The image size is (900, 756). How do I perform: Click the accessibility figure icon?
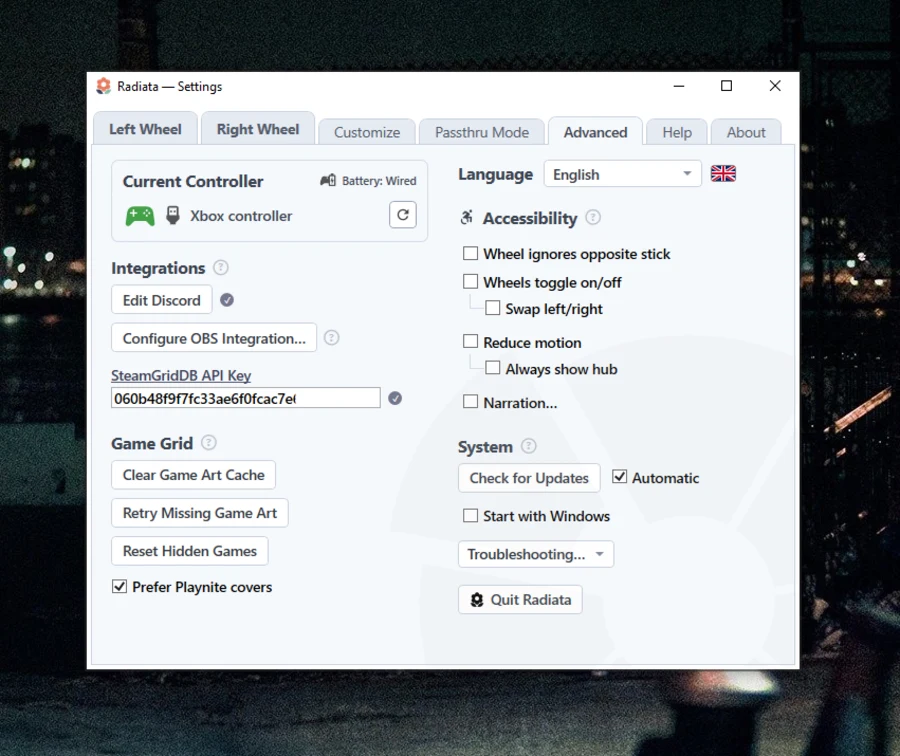tap(467, 218)
